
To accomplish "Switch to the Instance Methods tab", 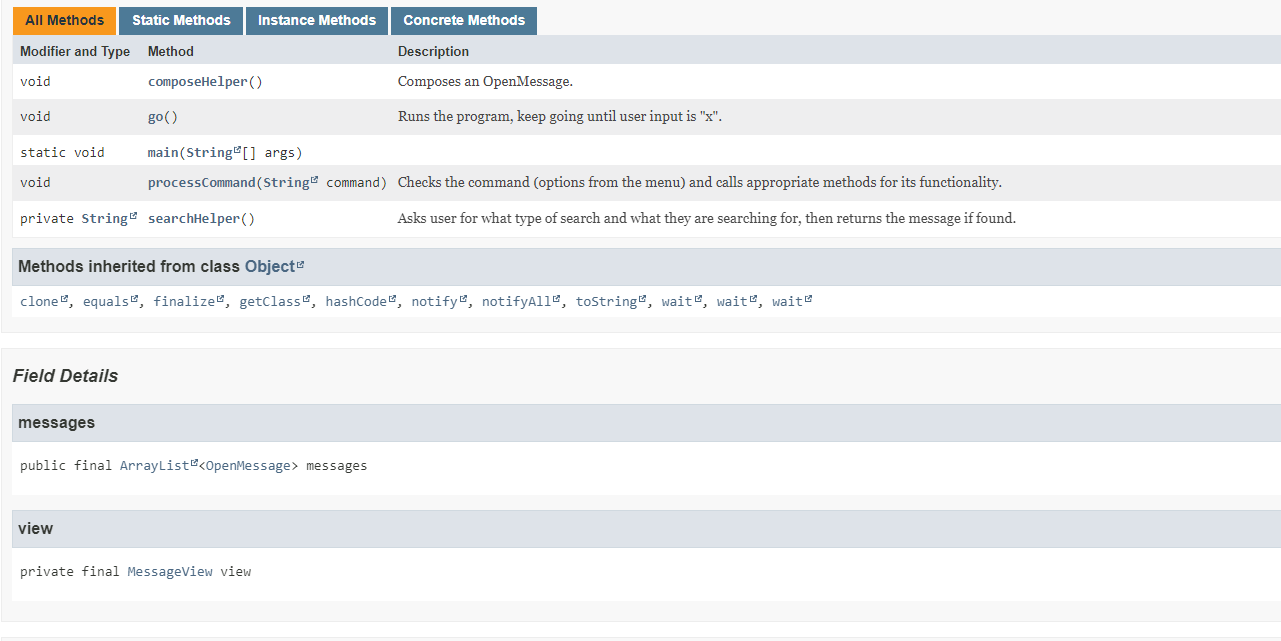I will tap(316, 20).
